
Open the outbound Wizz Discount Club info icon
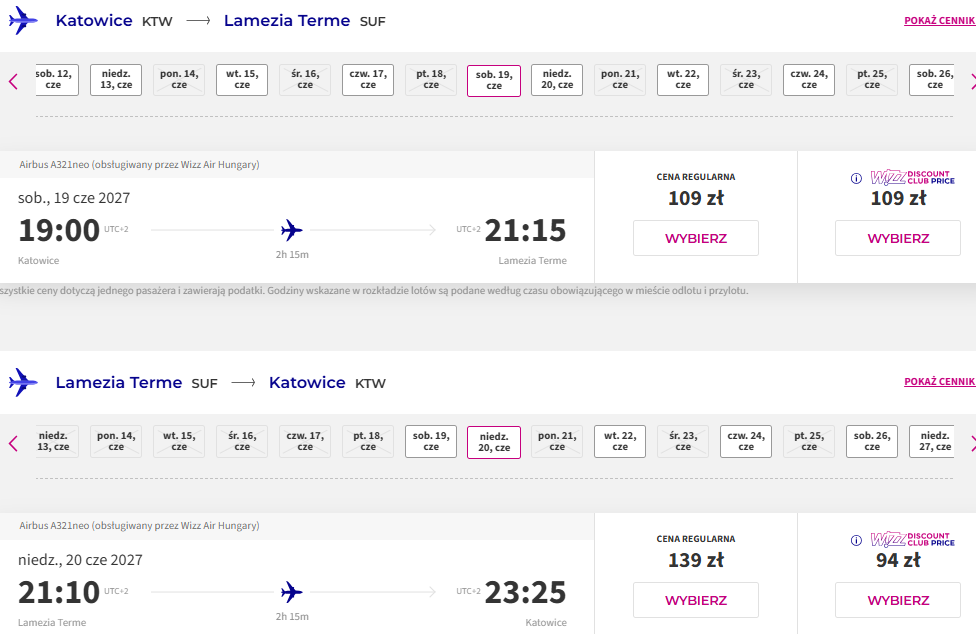tap(856, 179)
